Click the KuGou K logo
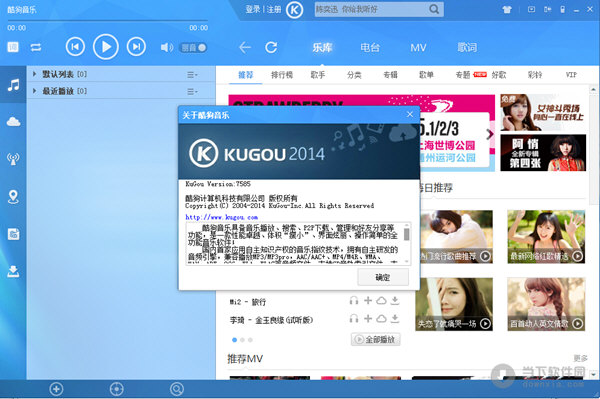 pyautogui.click(x=294, y=10)
